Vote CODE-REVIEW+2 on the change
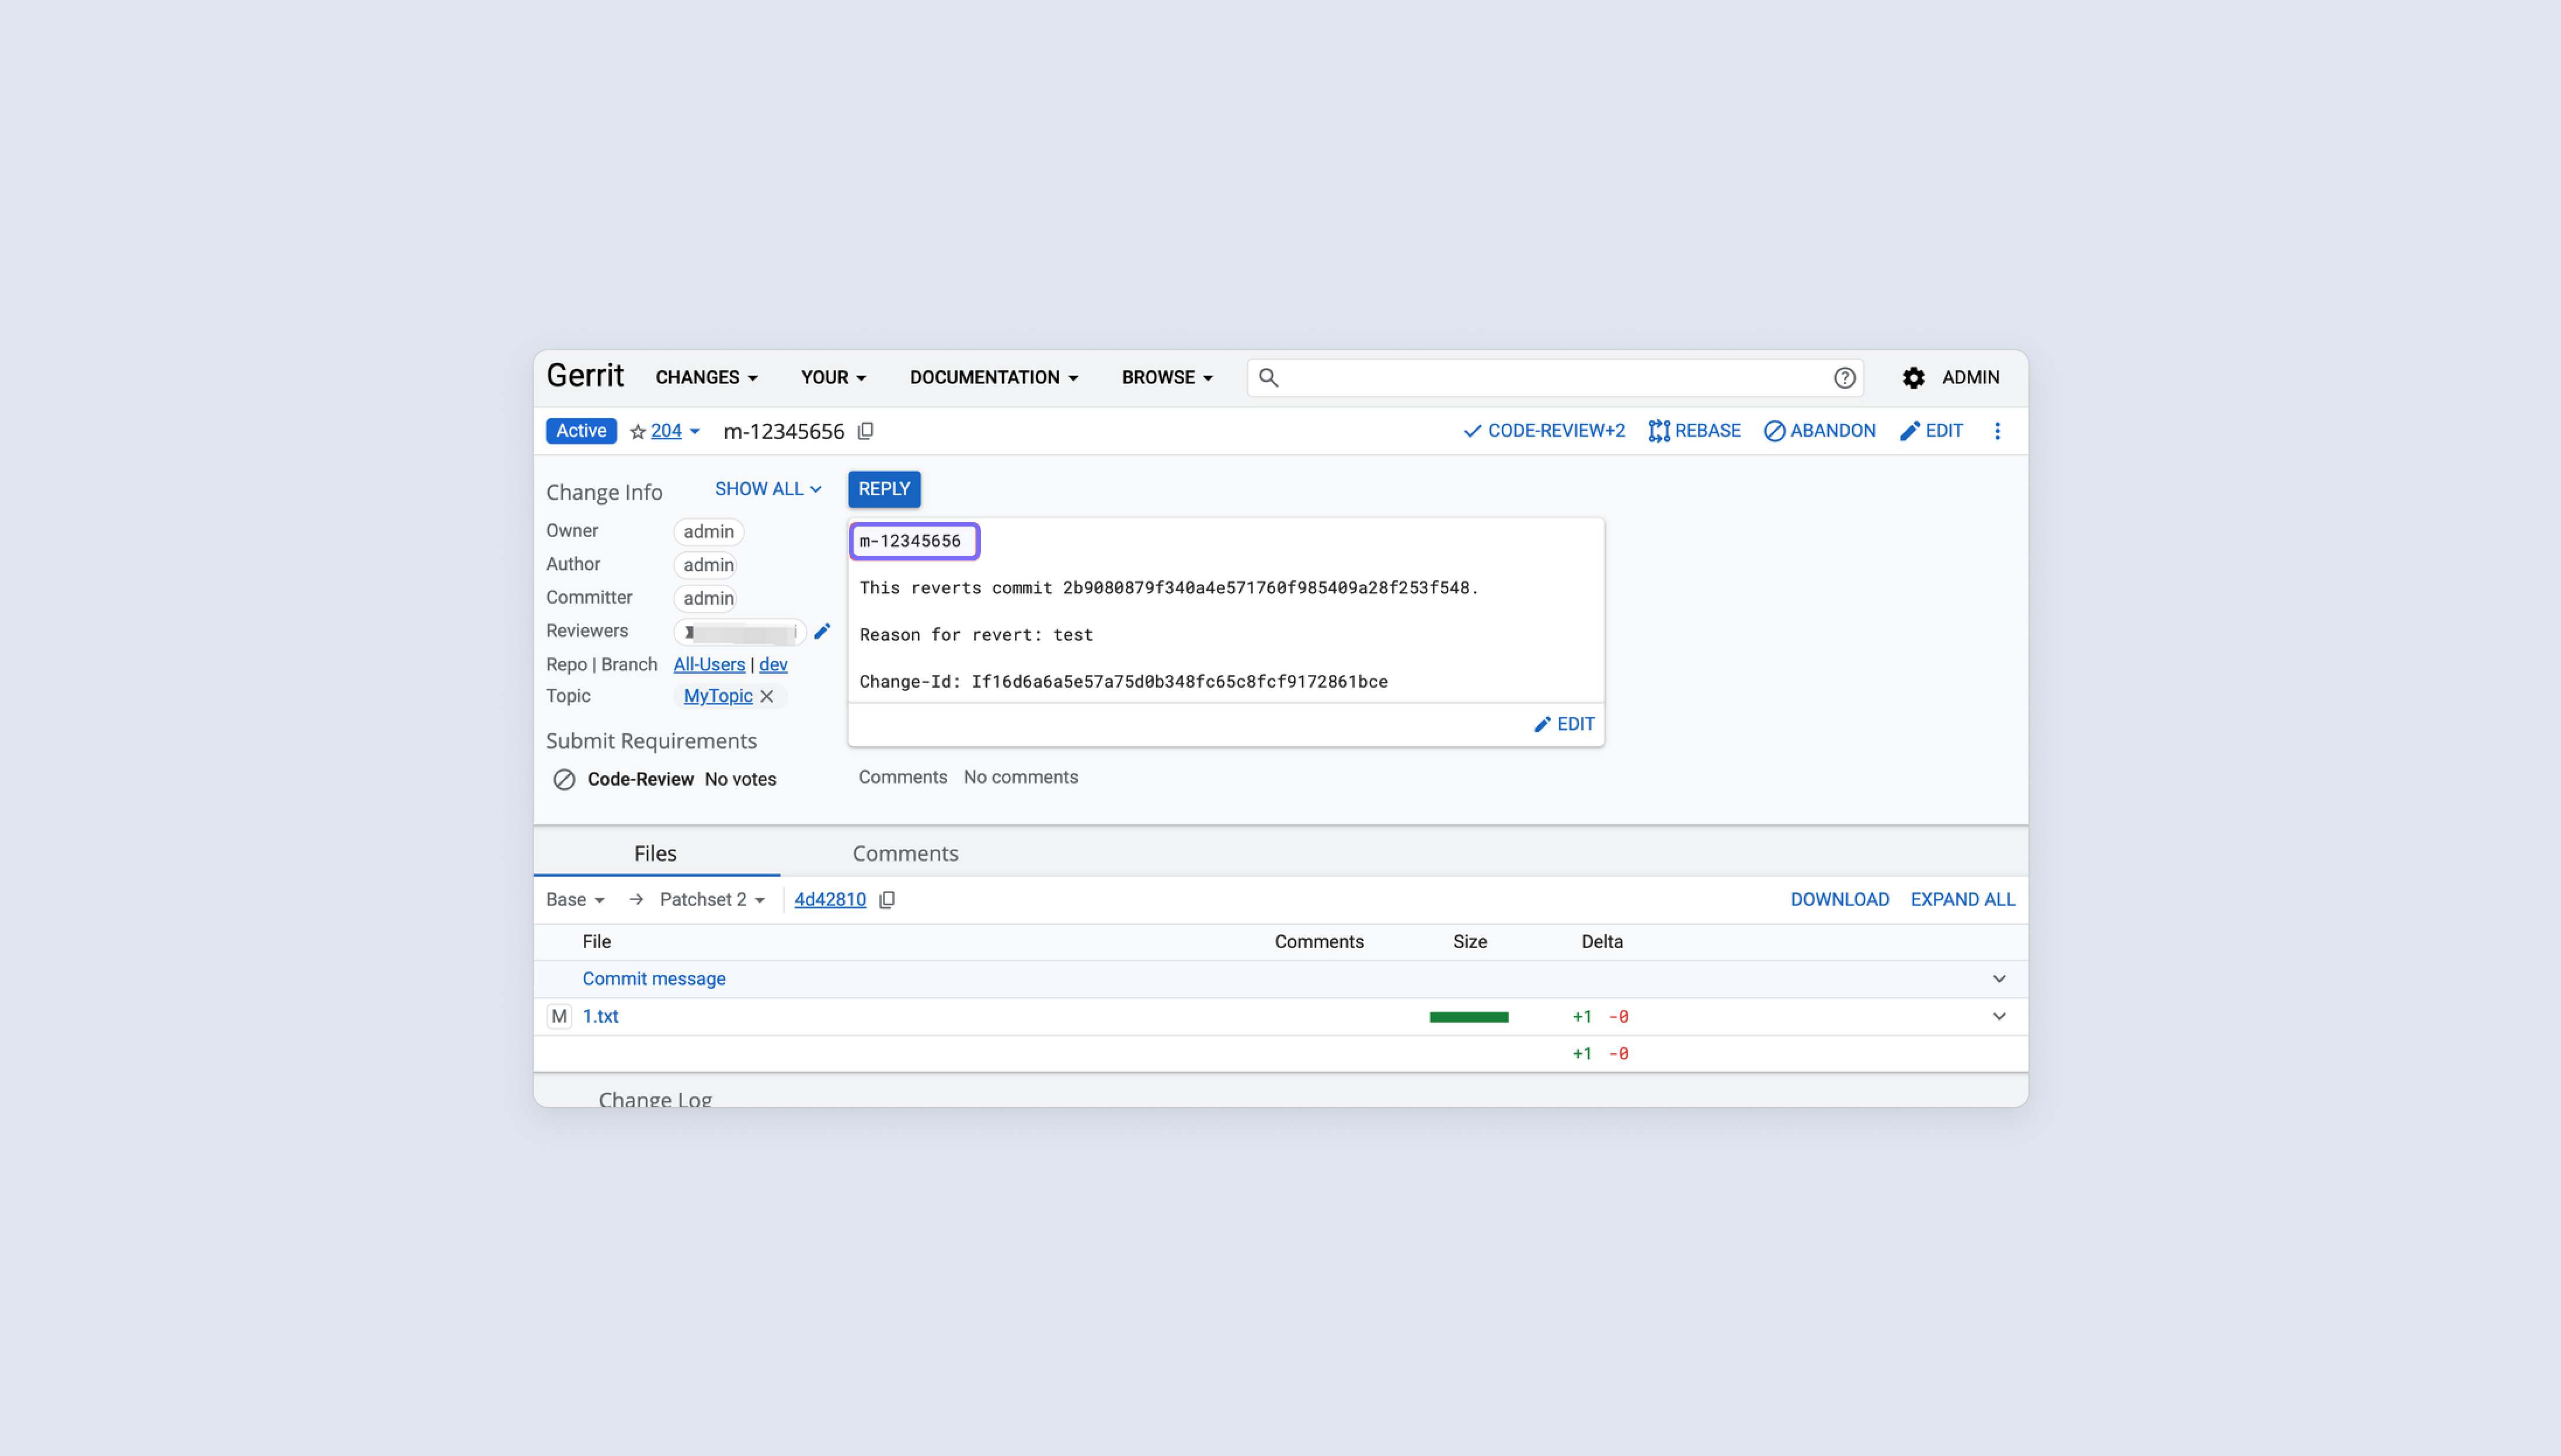 (x=1544, y=431)
